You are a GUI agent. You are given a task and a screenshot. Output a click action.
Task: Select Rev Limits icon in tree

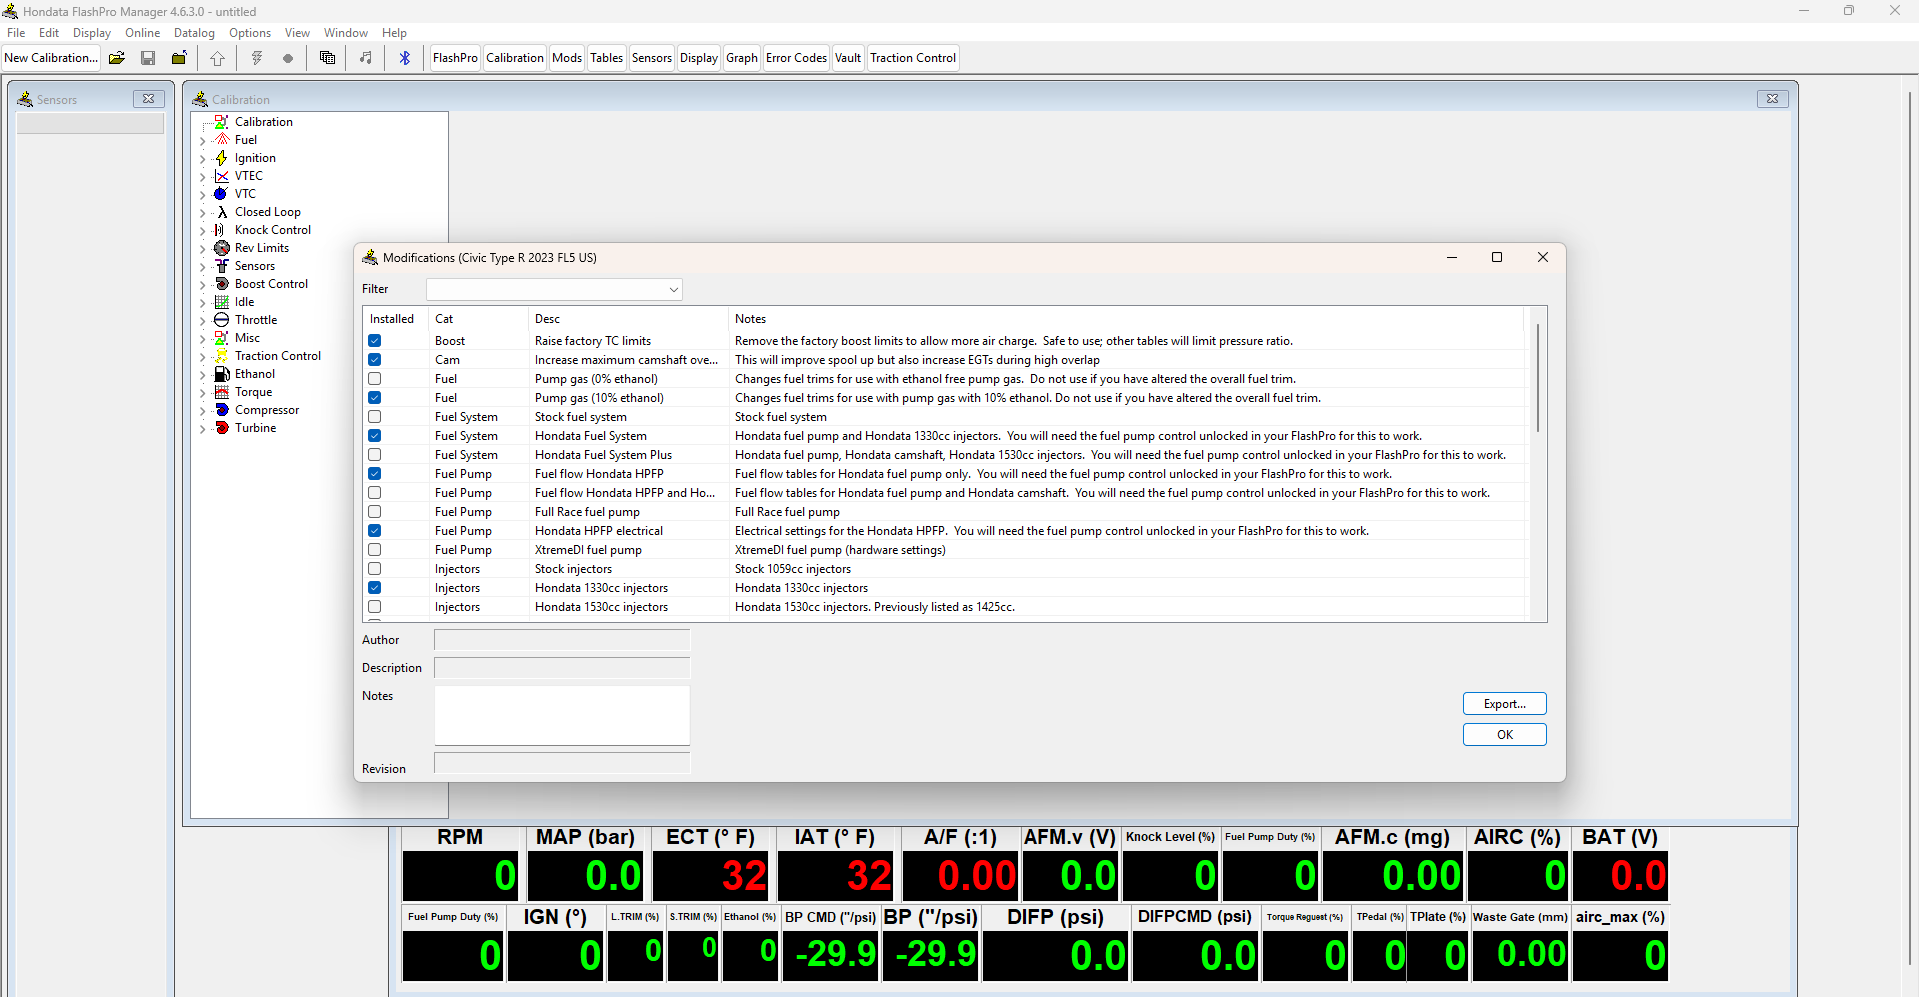pos(222,248)
